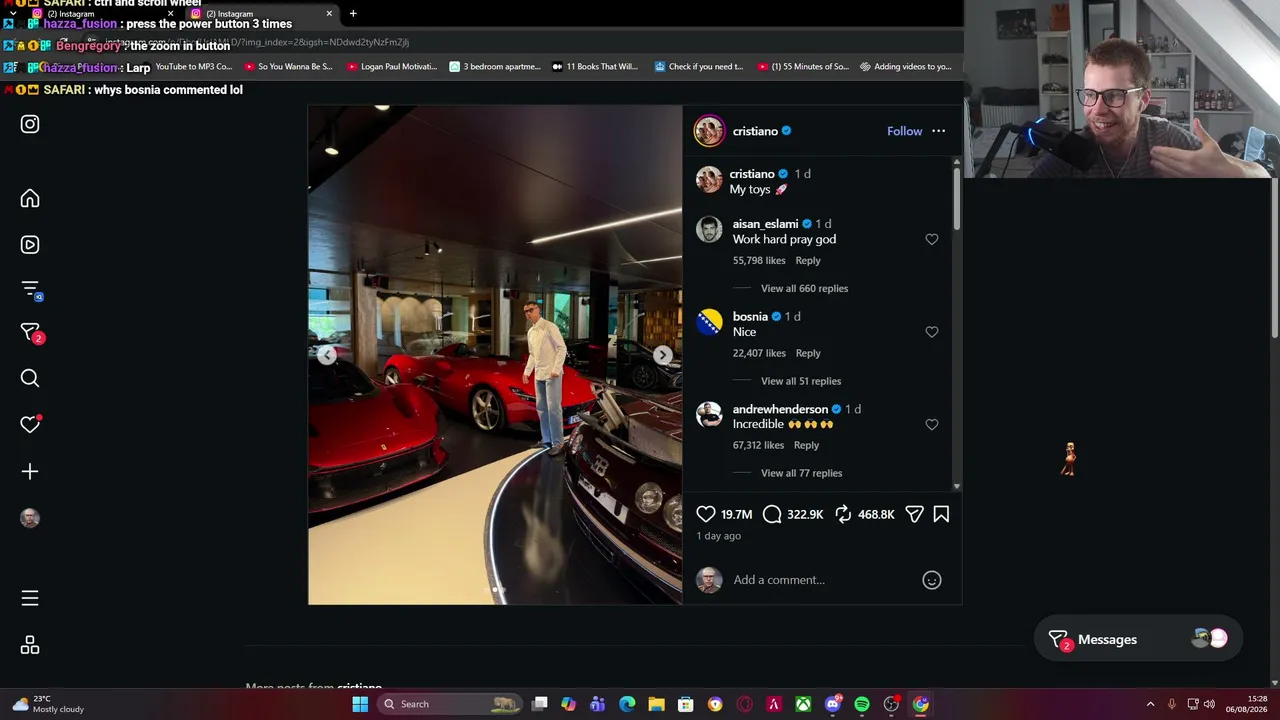Open aisan_eslami's profile from comment
Image resolution: width=1280 pixels, height=720 pixels.
(x=765, y=224)
